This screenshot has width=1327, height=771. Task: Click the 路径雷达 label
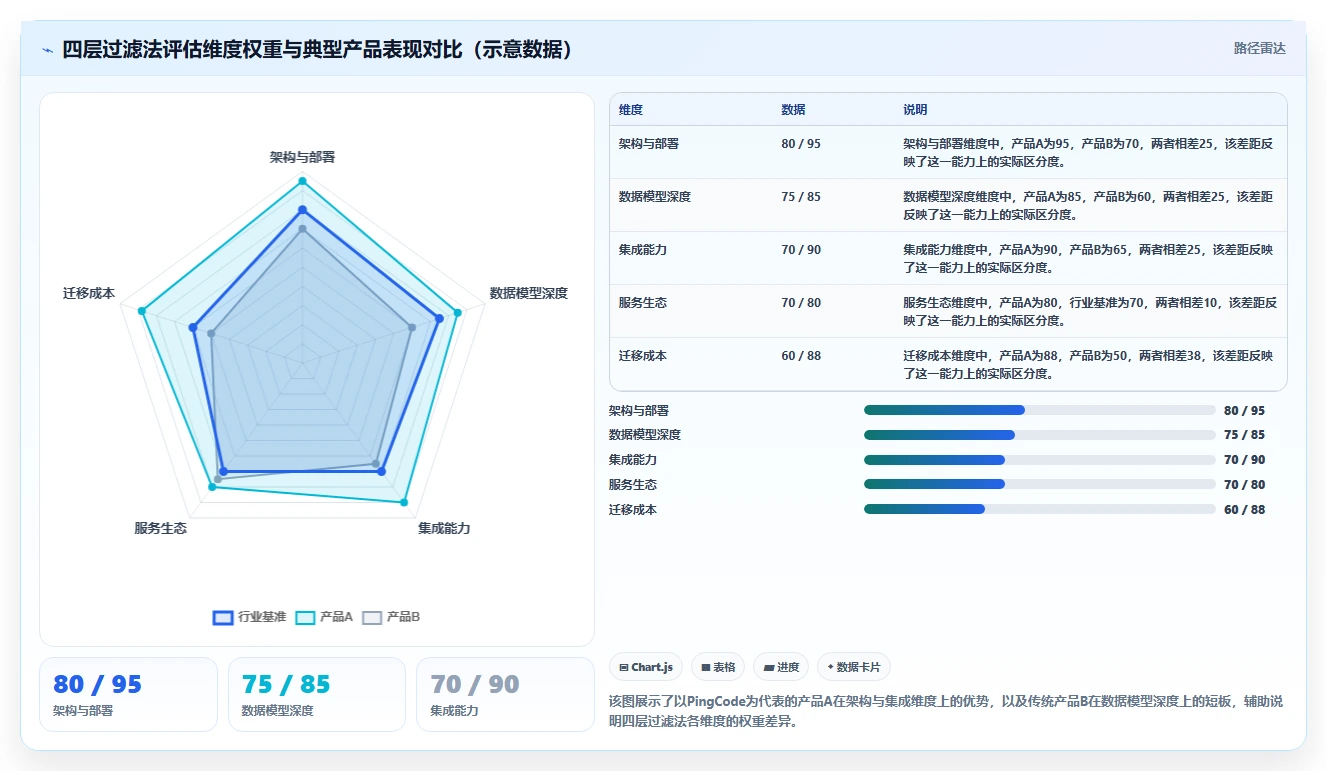pyautogui.click(x=1259, y=48)
